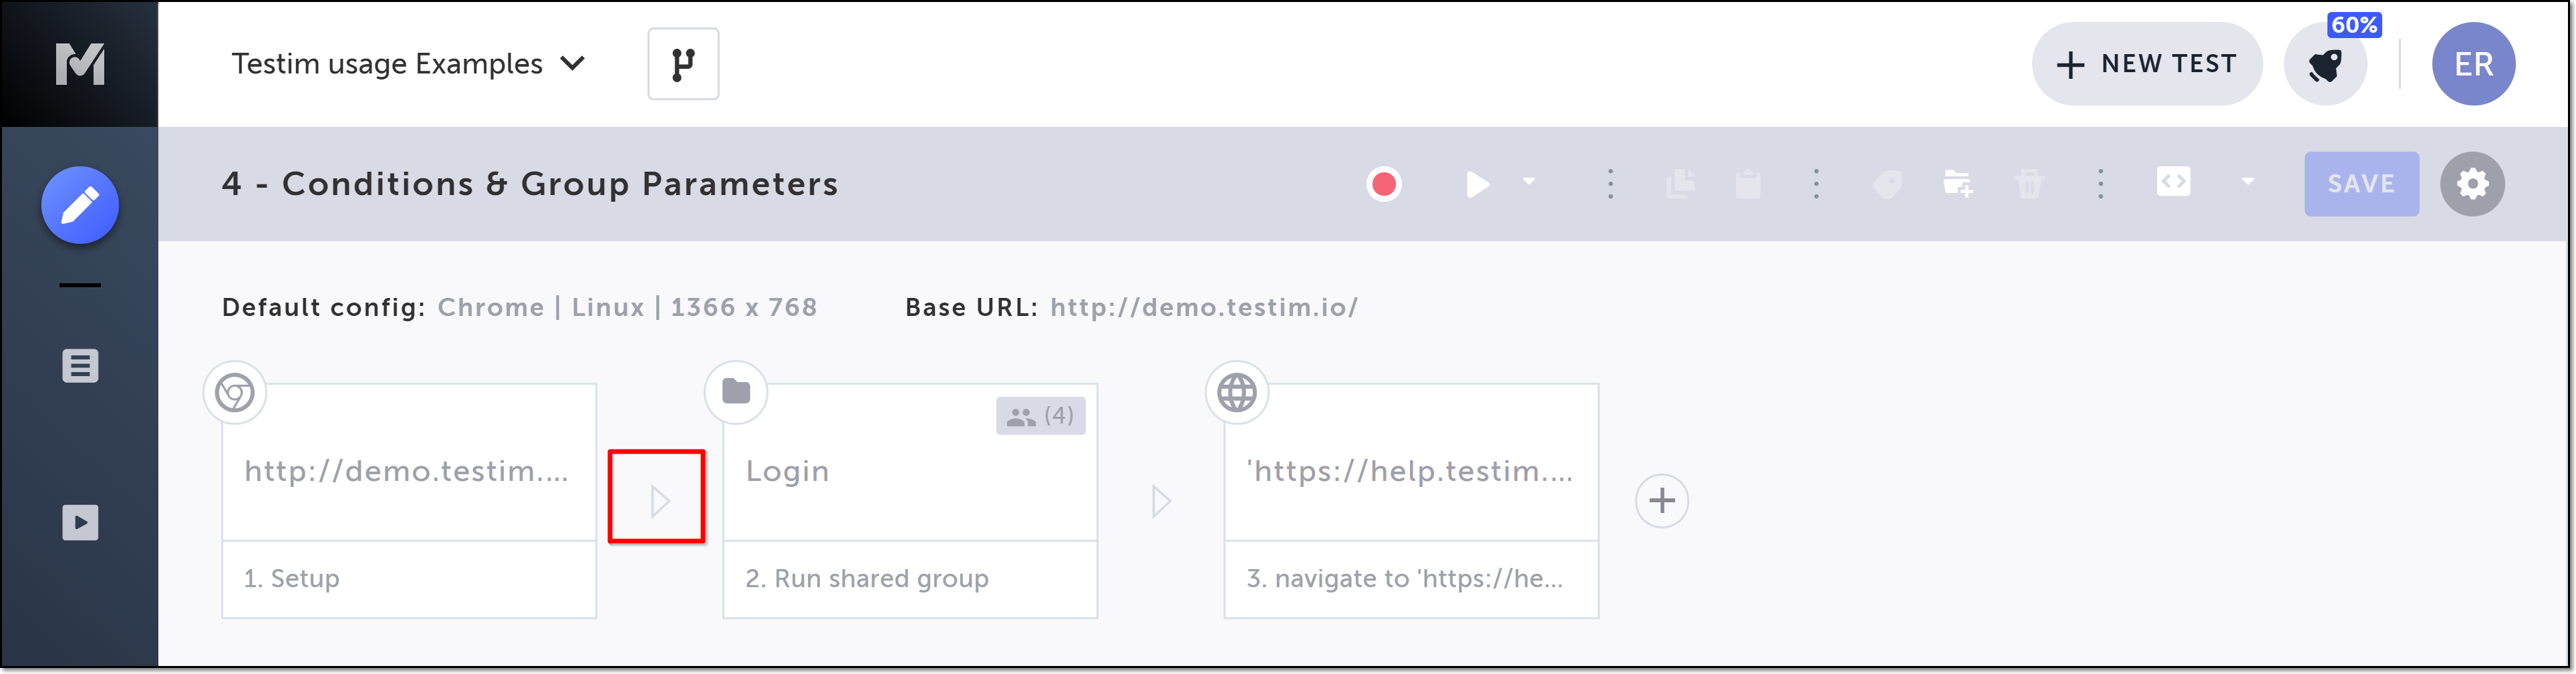Click the red Record button
The width and height of the screenshot is (2576, 674).
[1383, 184]
